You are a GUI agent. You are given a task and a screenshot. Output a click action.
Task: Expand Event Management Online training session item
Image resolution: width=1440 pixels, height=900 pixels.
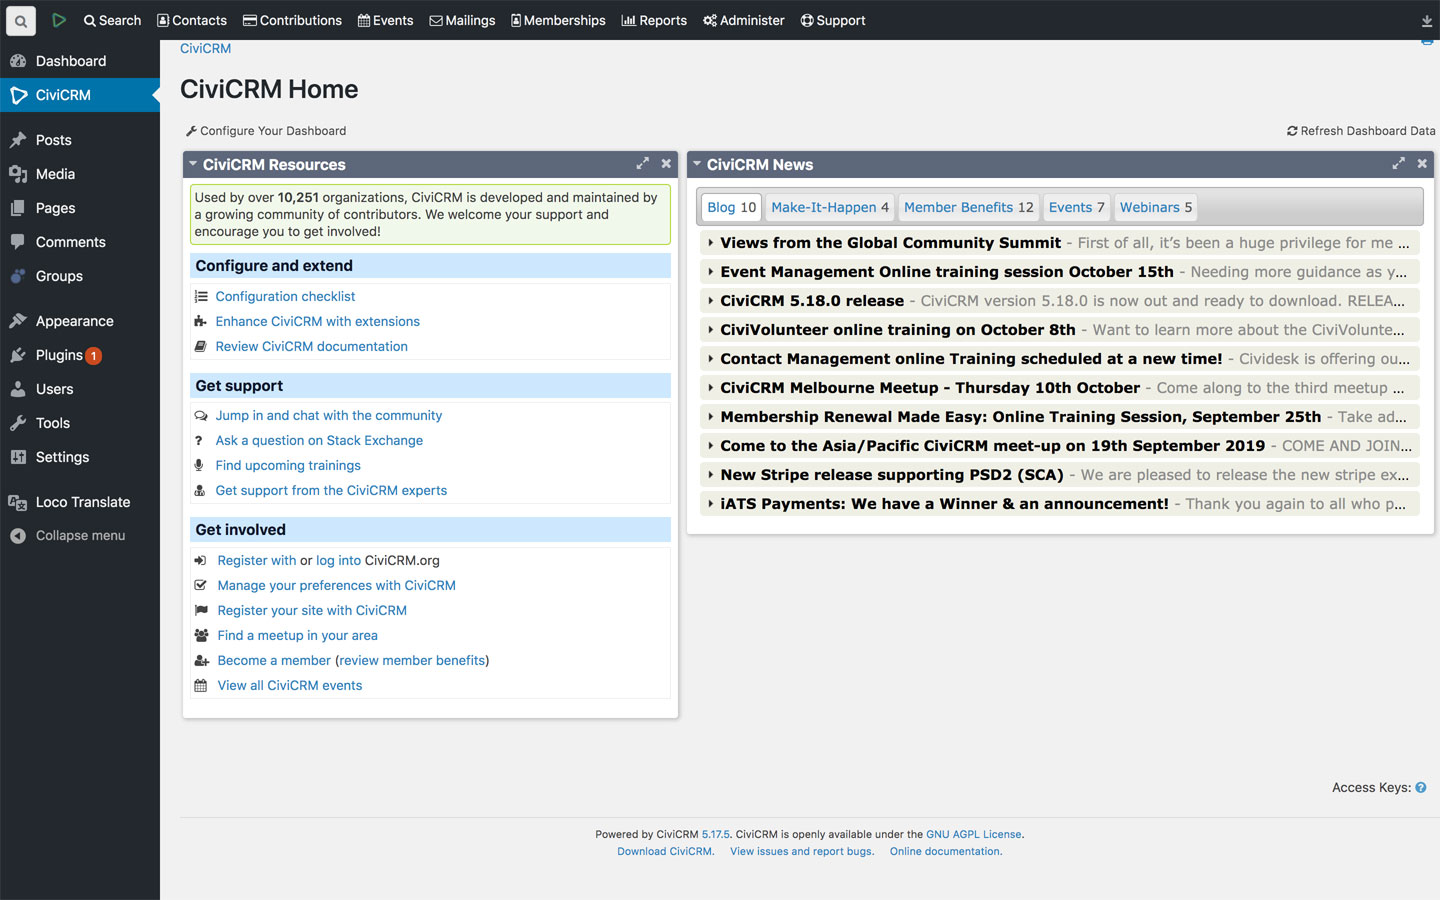tap(1060, 272)
